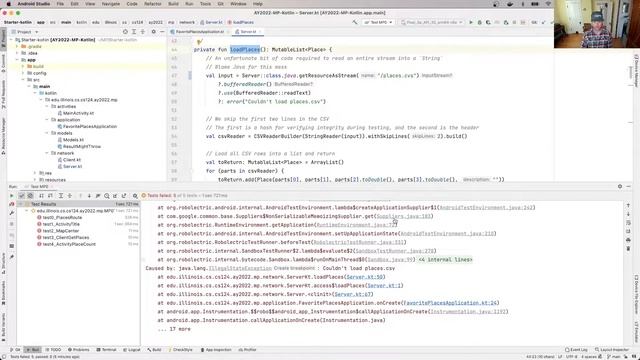Open the Navigate menu
The image size is (640, 360).
coord(111,4)
